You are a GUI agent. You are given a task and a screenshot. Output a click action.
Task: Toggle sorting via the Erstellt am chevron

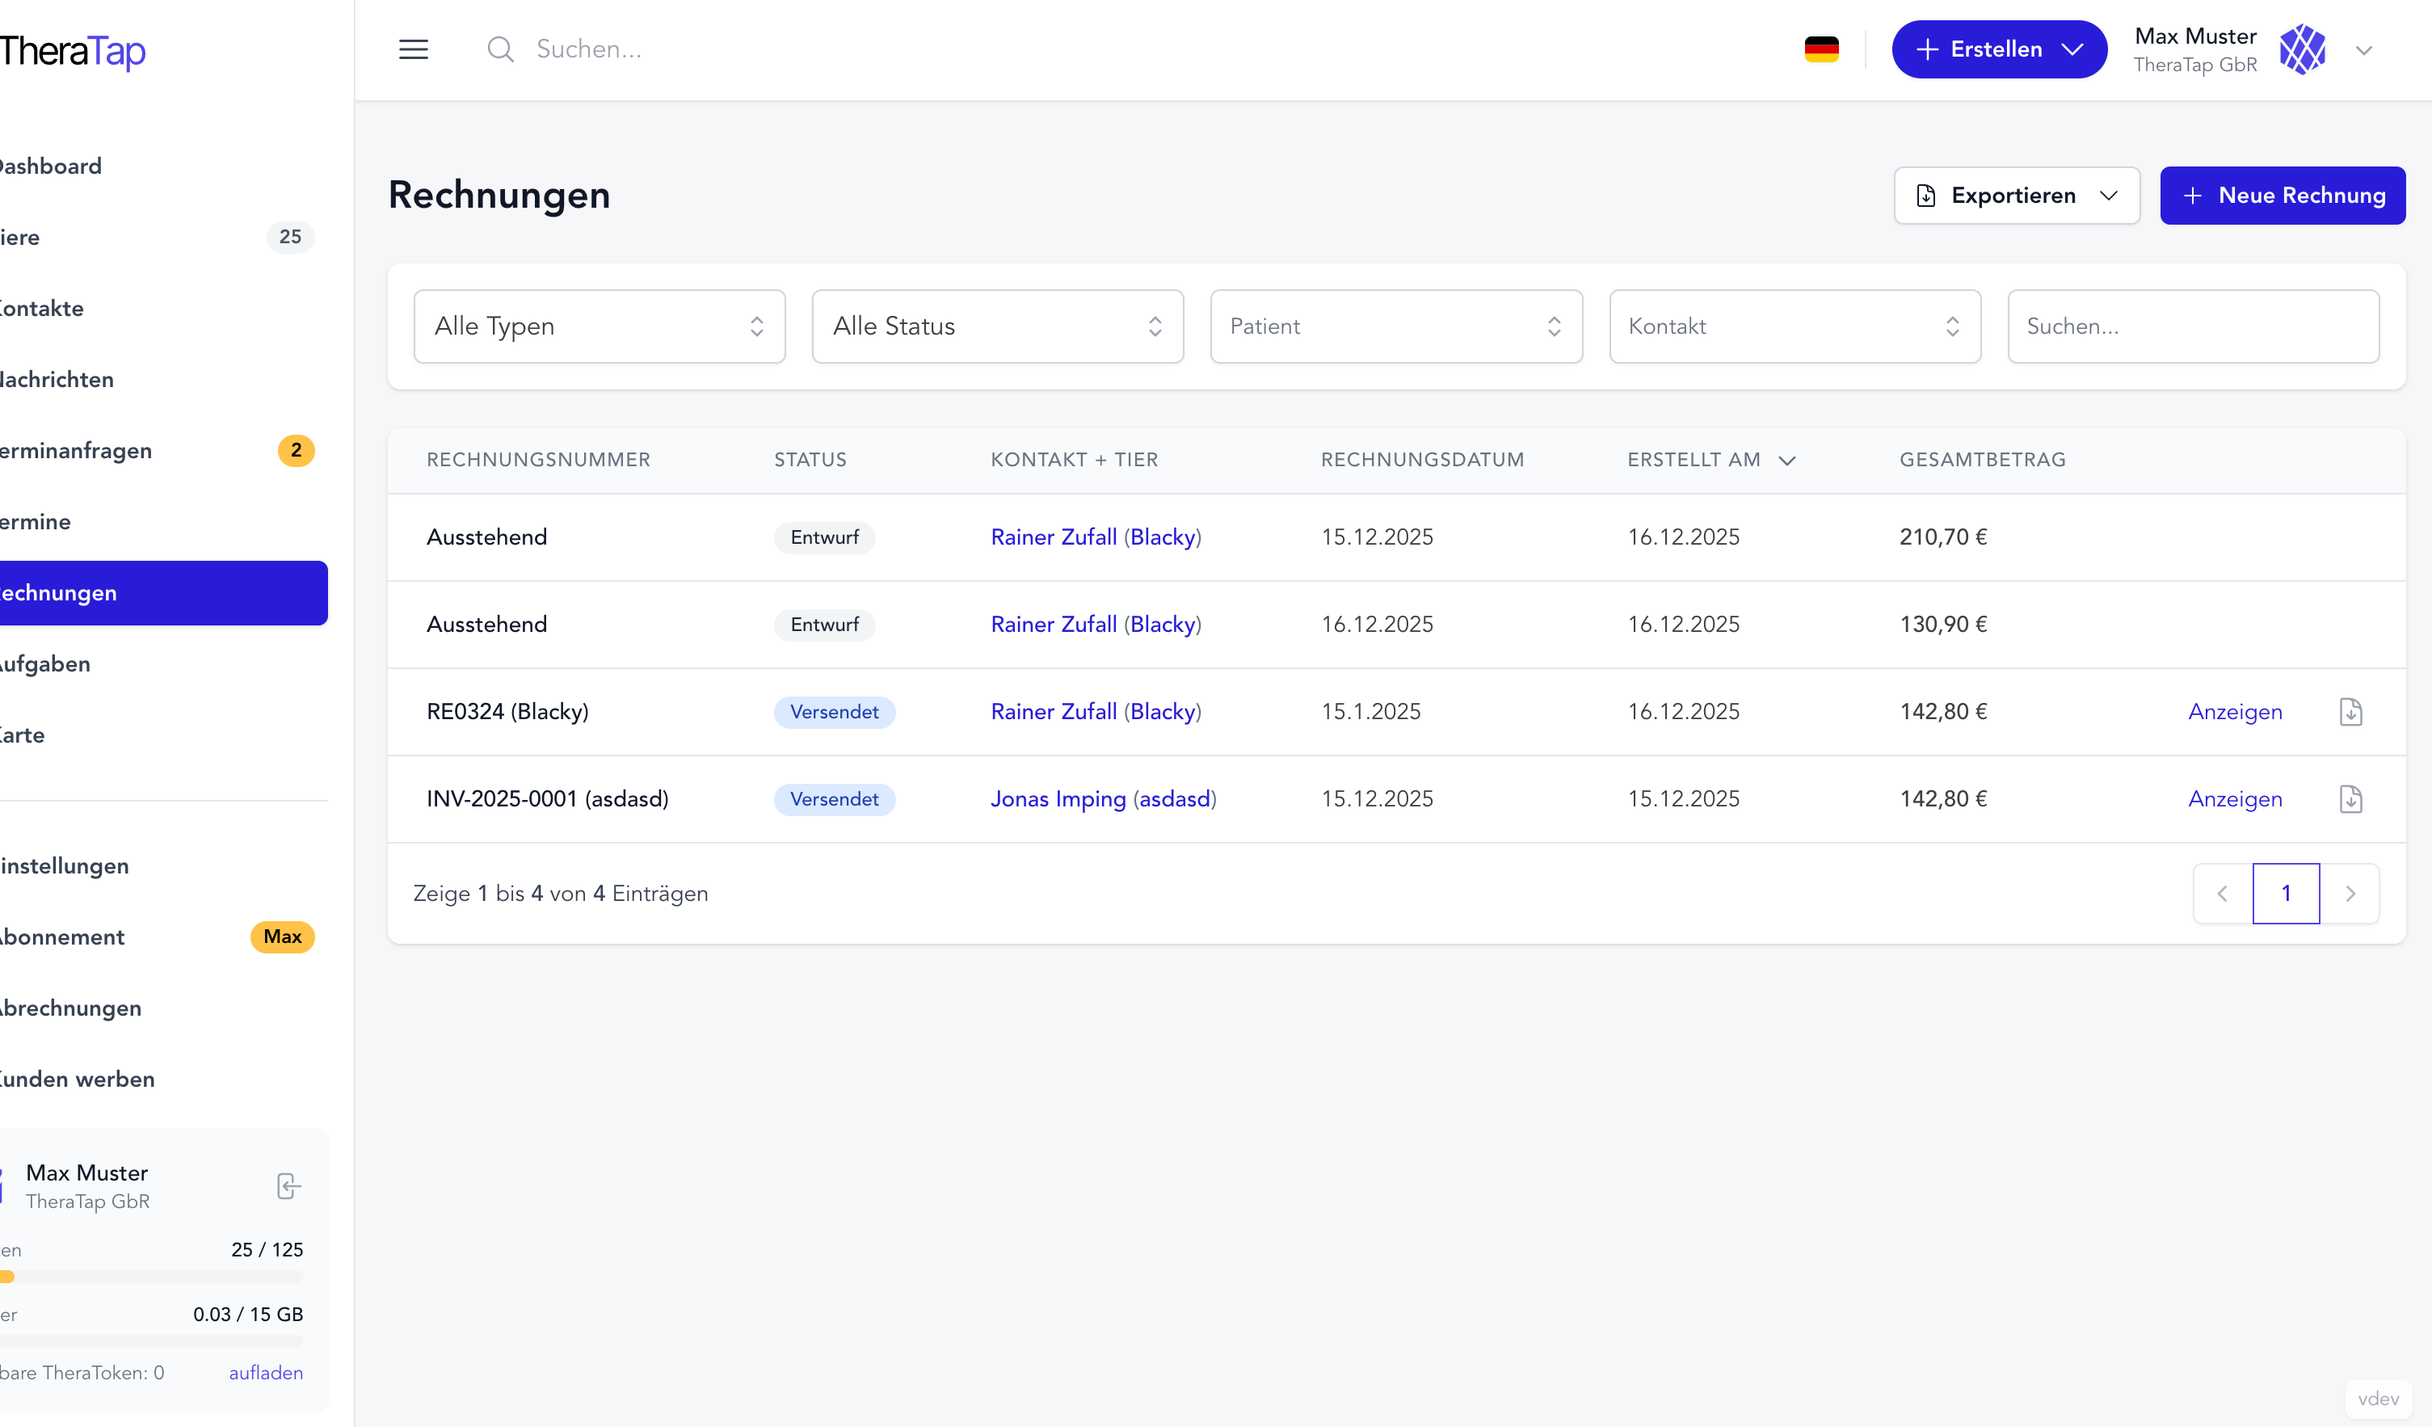(x=1787, y=461)
